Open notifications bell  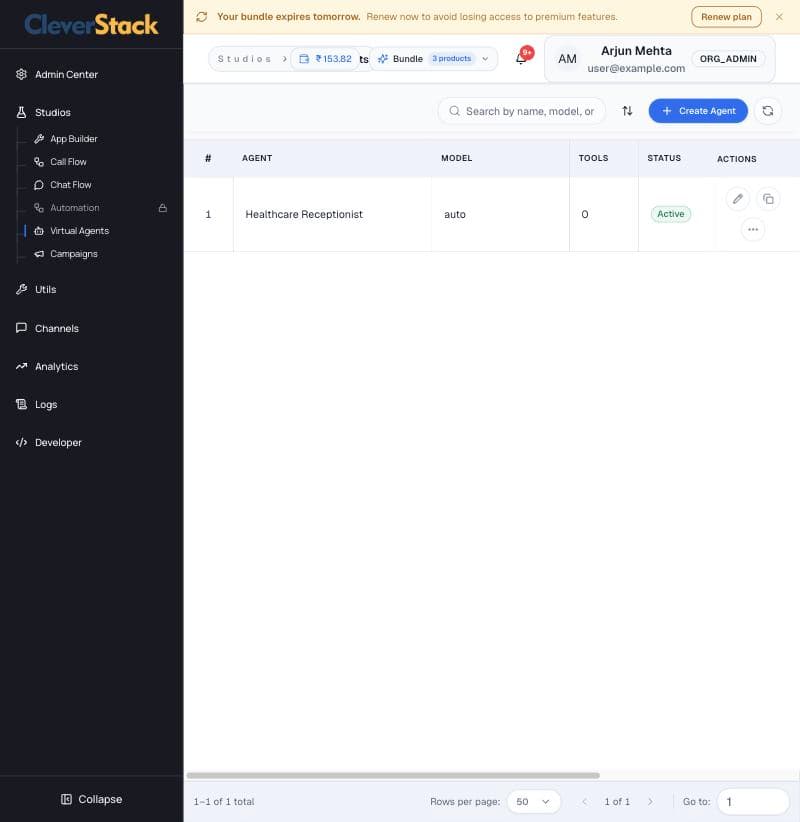[521, 59]
